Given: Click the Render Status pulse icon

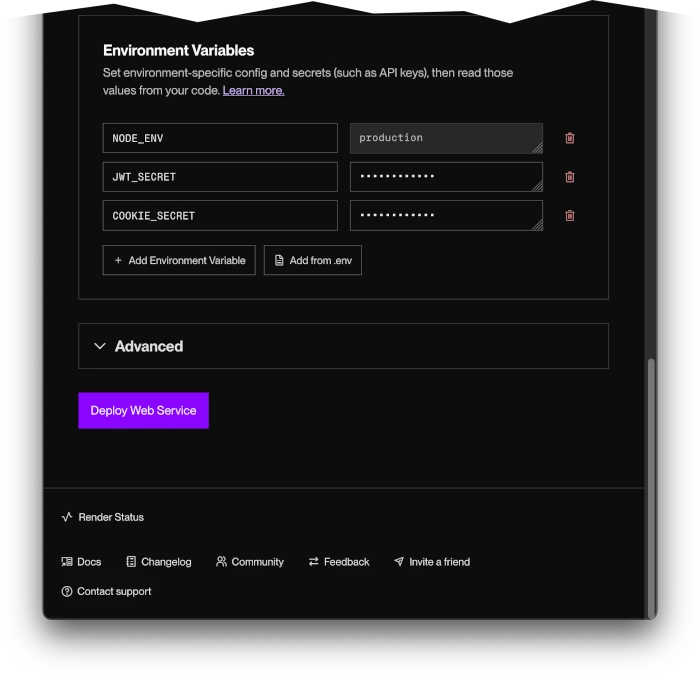Looking at the screenshot, I should (67, 517).
